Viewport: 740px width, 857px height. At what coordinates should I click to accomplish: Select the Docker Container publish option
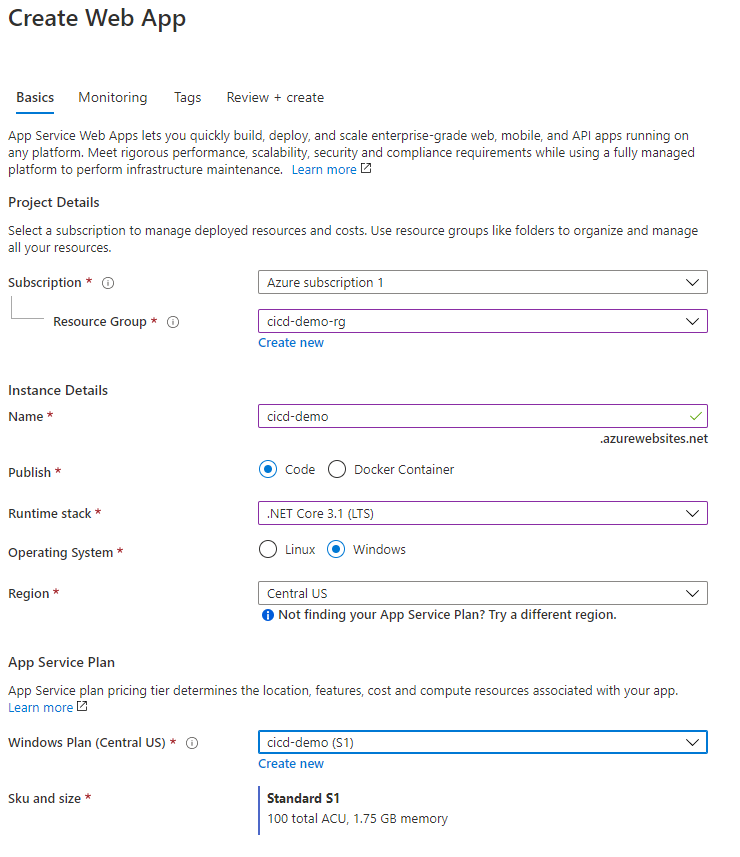[x=337, y=469]
